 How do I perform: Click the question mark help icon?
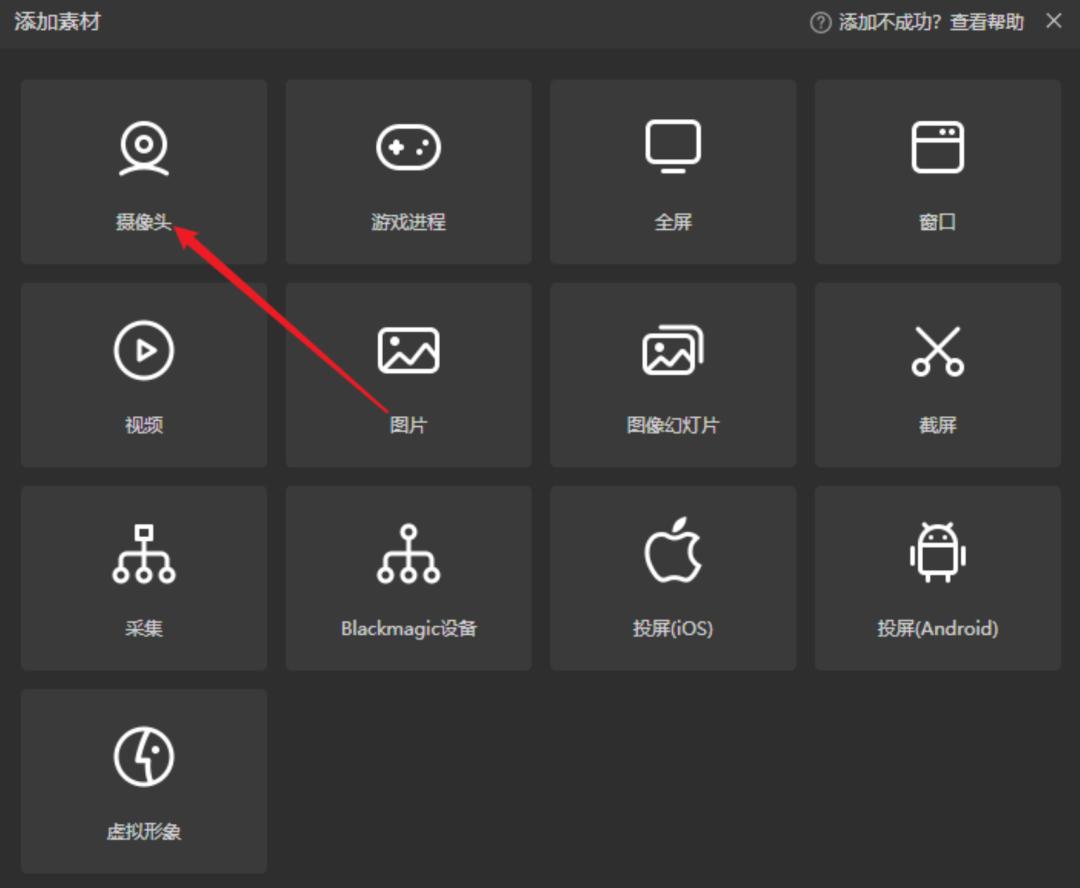821,22
